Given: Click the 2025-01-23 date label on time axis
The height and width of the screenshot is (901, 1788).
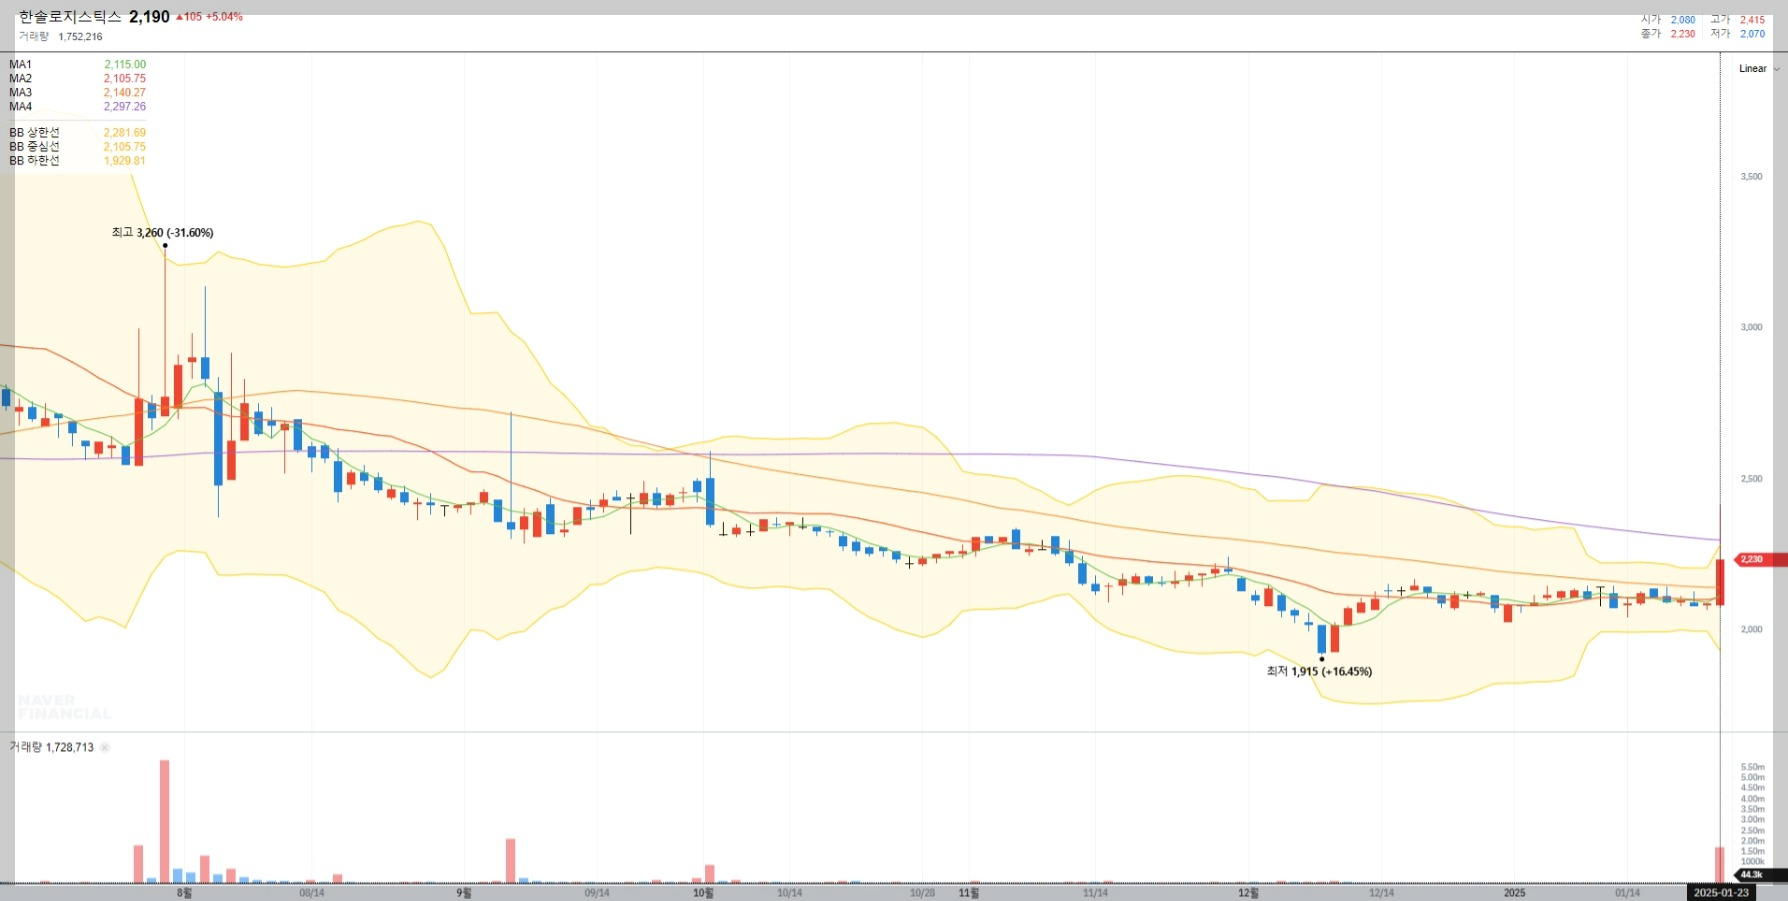Looking at the screenshot, I should (x=1721, y=892).
